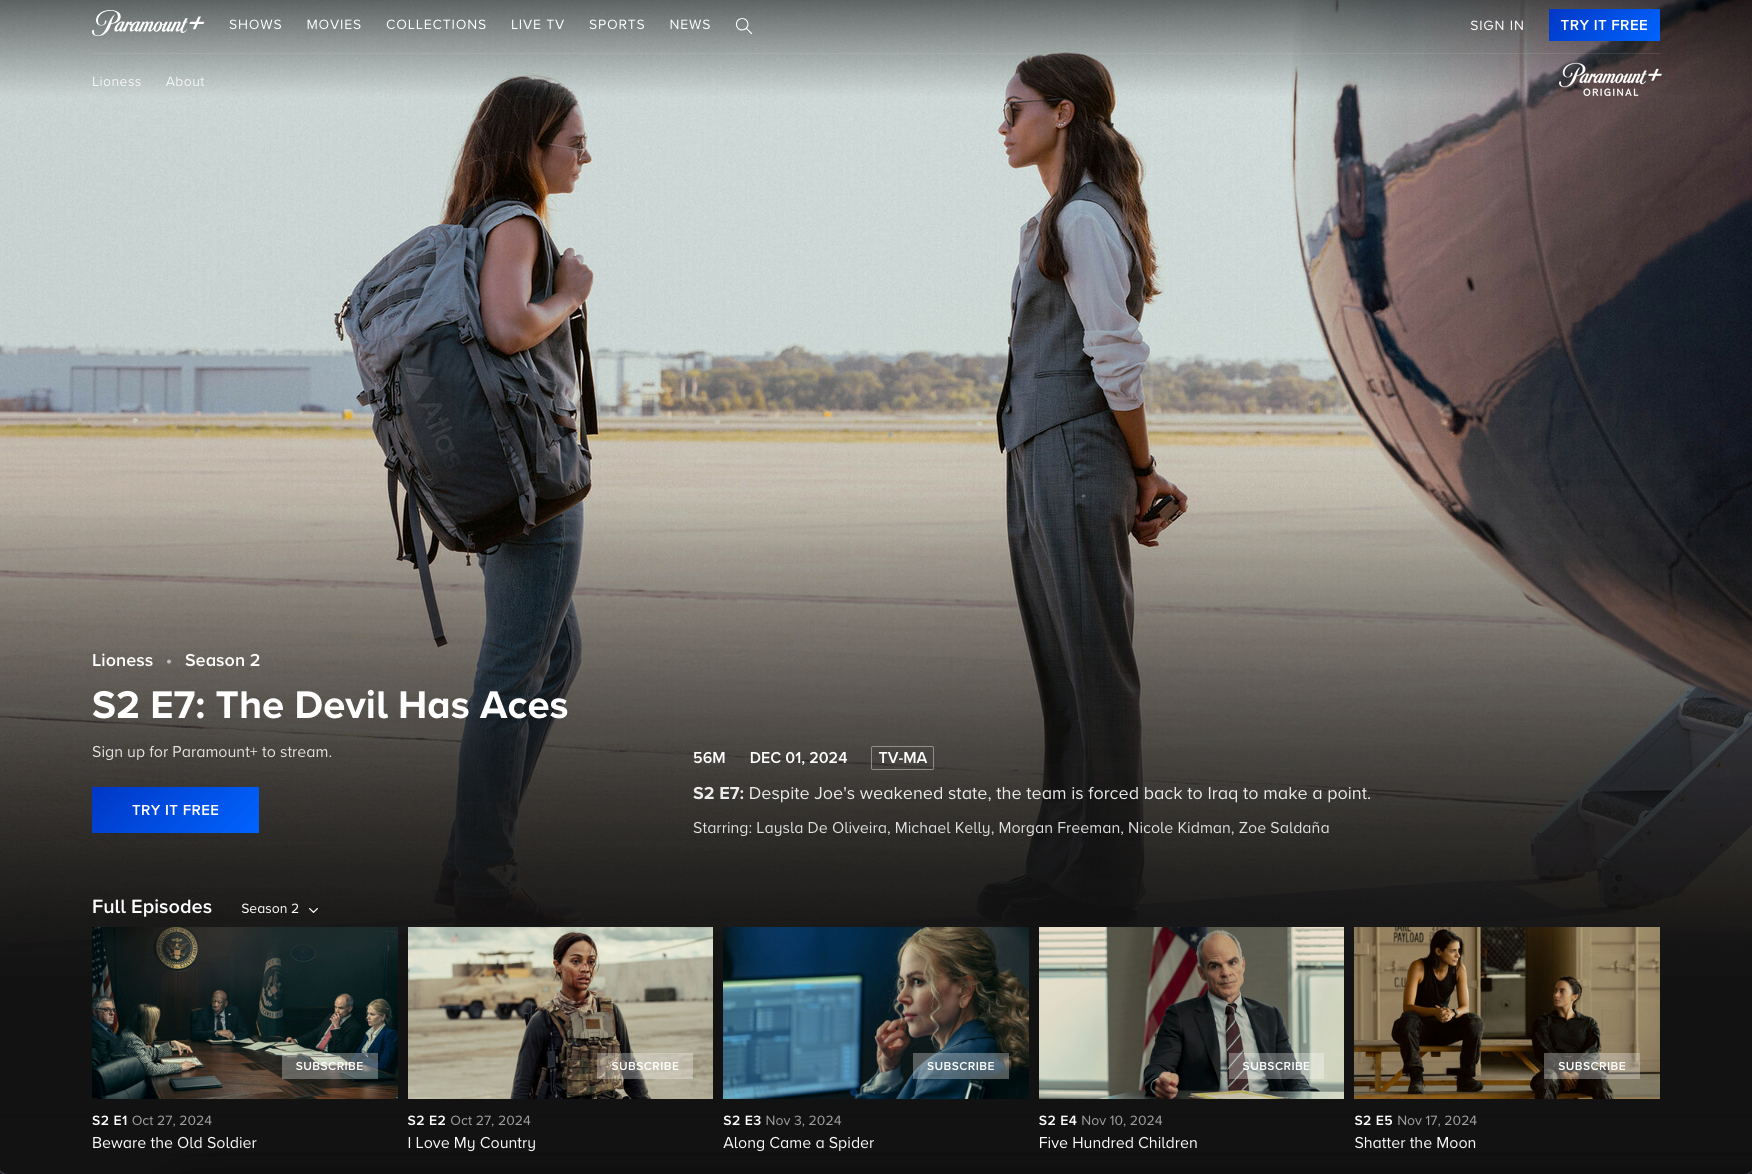Click the Season 2 link above the title
Image resolution: width=1752 pixels, height=1174 pixels.
[x=222, y=660]
